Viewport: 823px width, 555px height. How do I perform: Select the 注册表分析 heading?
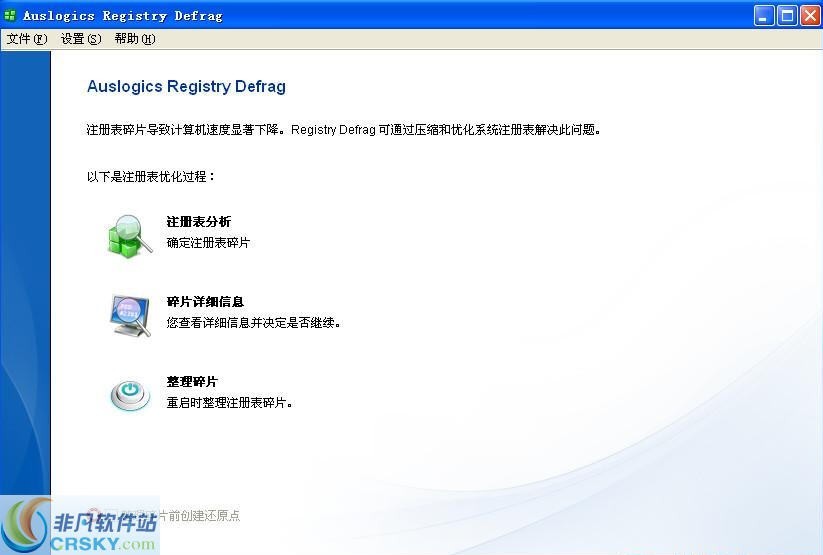(x=199, y=222)
